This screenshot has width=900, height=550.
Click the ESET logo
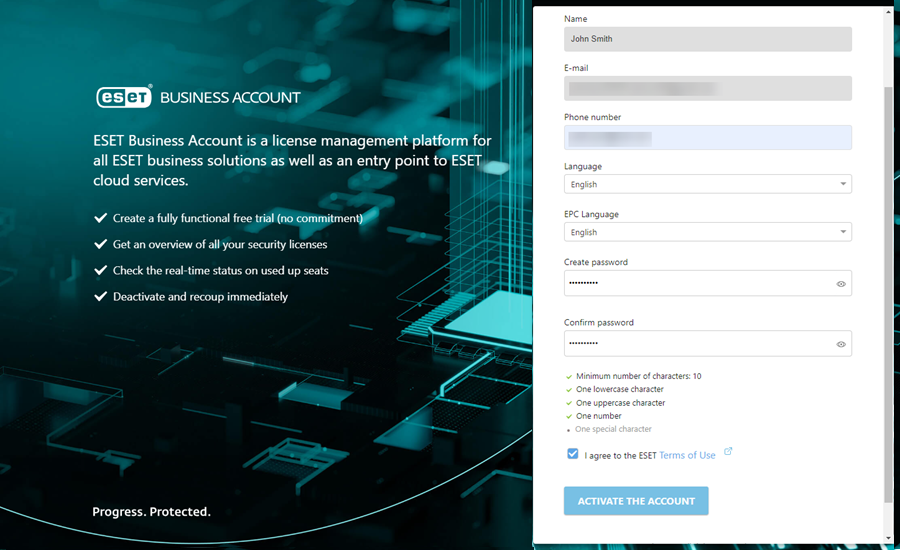124,97
